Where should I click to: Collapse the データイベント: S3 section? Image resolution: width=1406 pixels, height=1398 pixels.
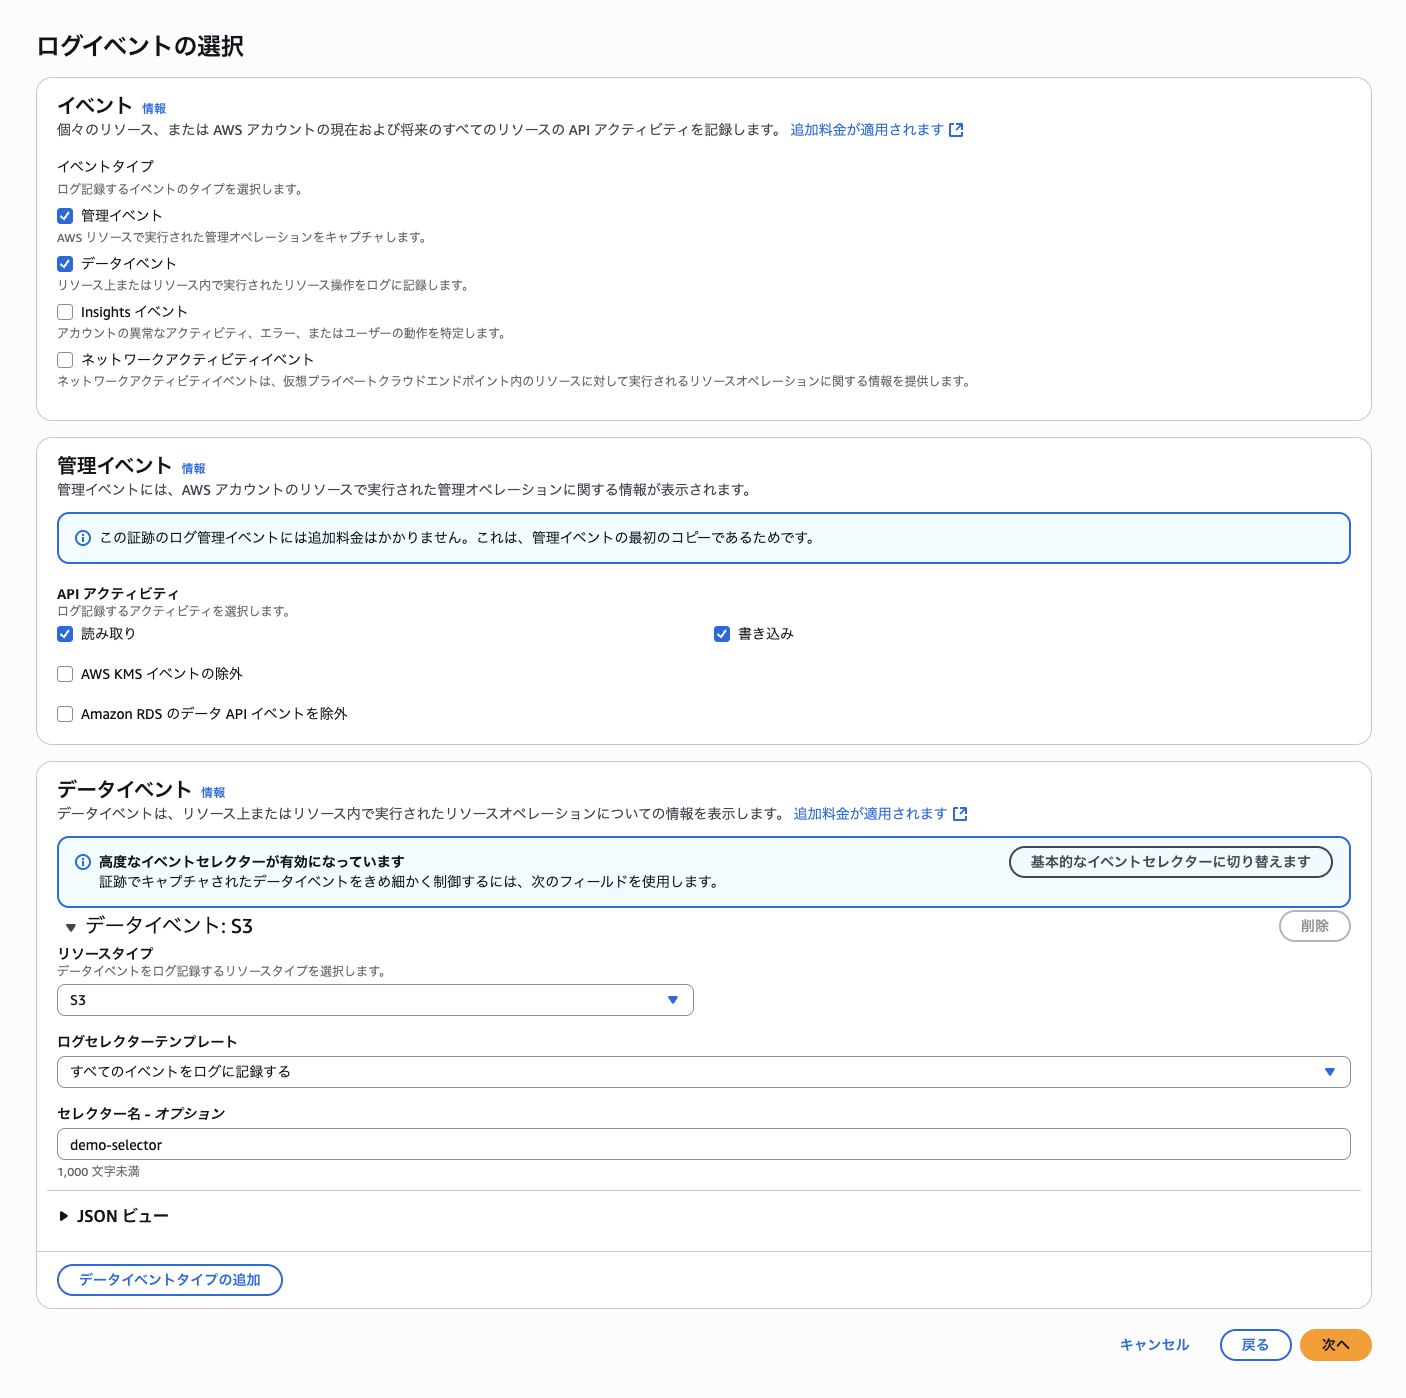click(71, 927)
